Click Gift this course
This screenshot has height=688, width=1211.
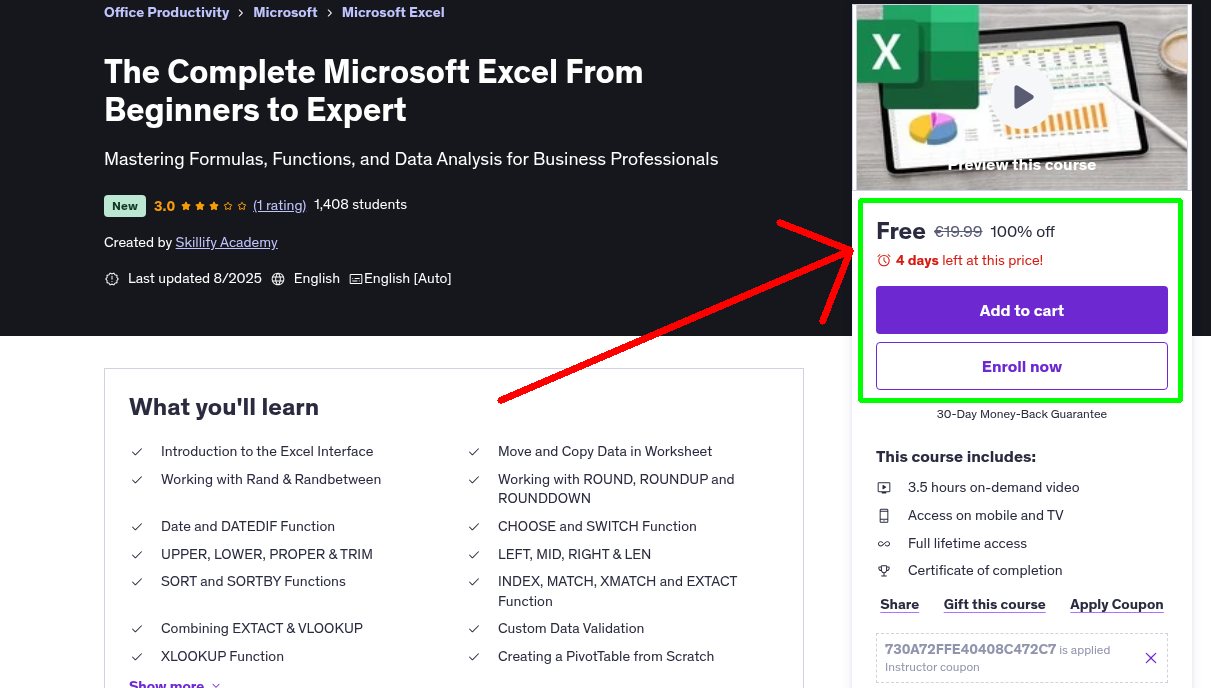994,605
